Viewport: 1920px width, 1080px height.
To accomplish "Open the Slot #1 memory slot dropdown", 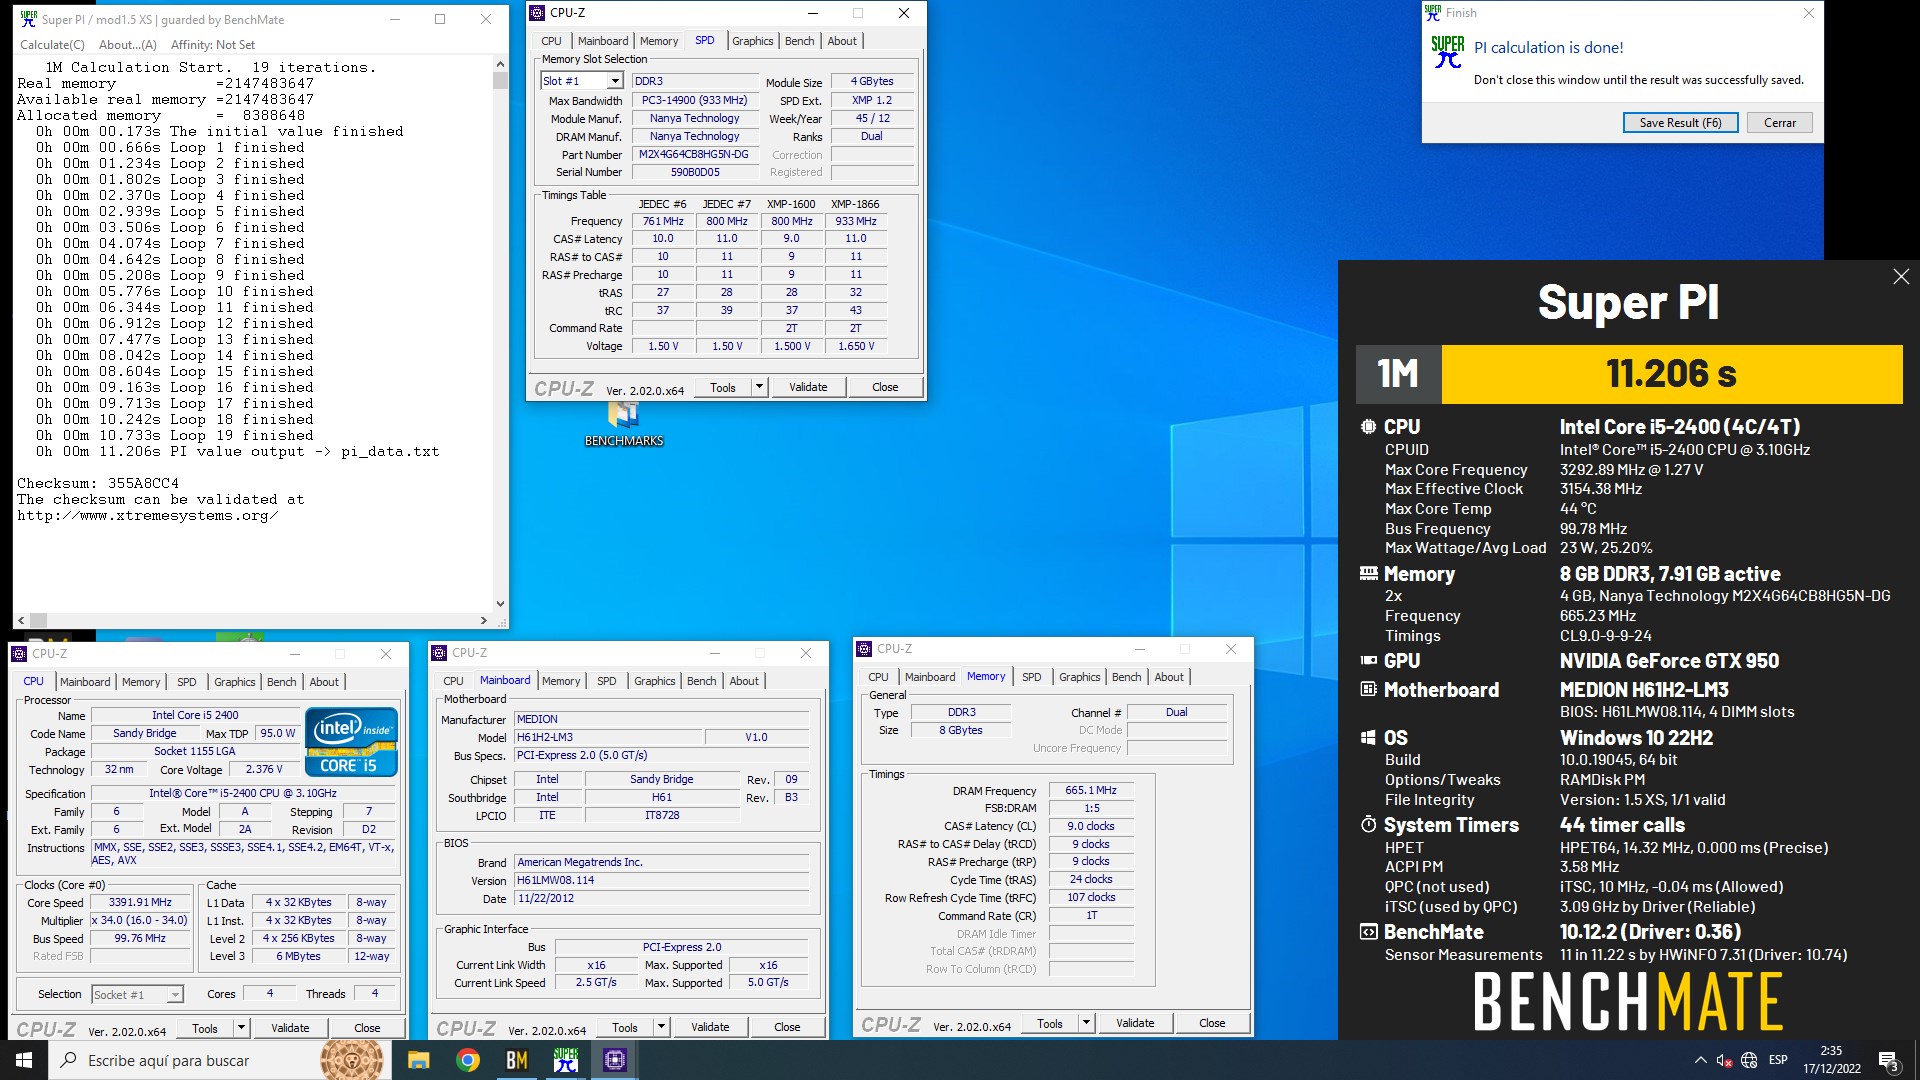I will coord(615,81).
